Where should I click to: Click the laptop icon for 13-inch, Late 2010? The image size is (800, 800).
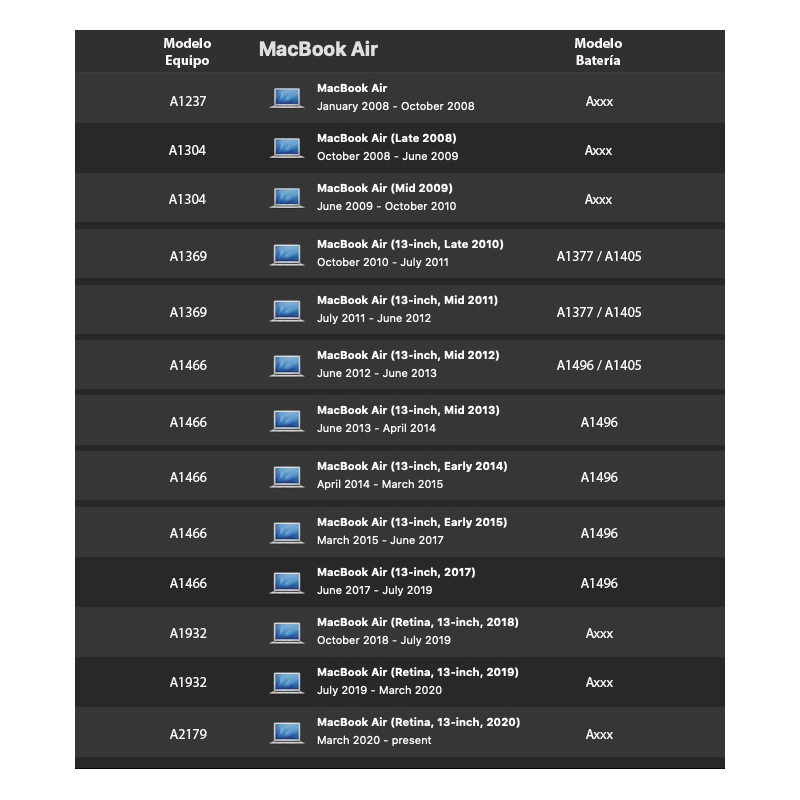(287, 254)
